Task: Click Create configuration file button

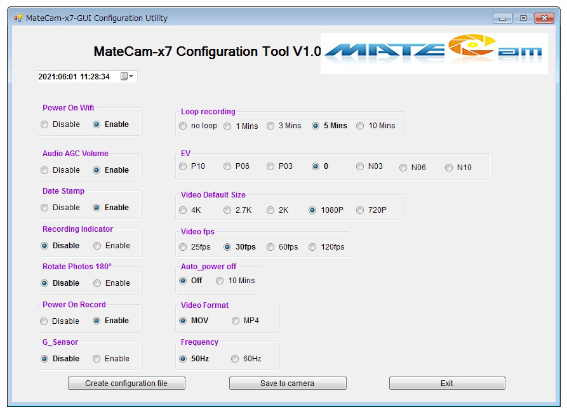Action: [127, 383]
